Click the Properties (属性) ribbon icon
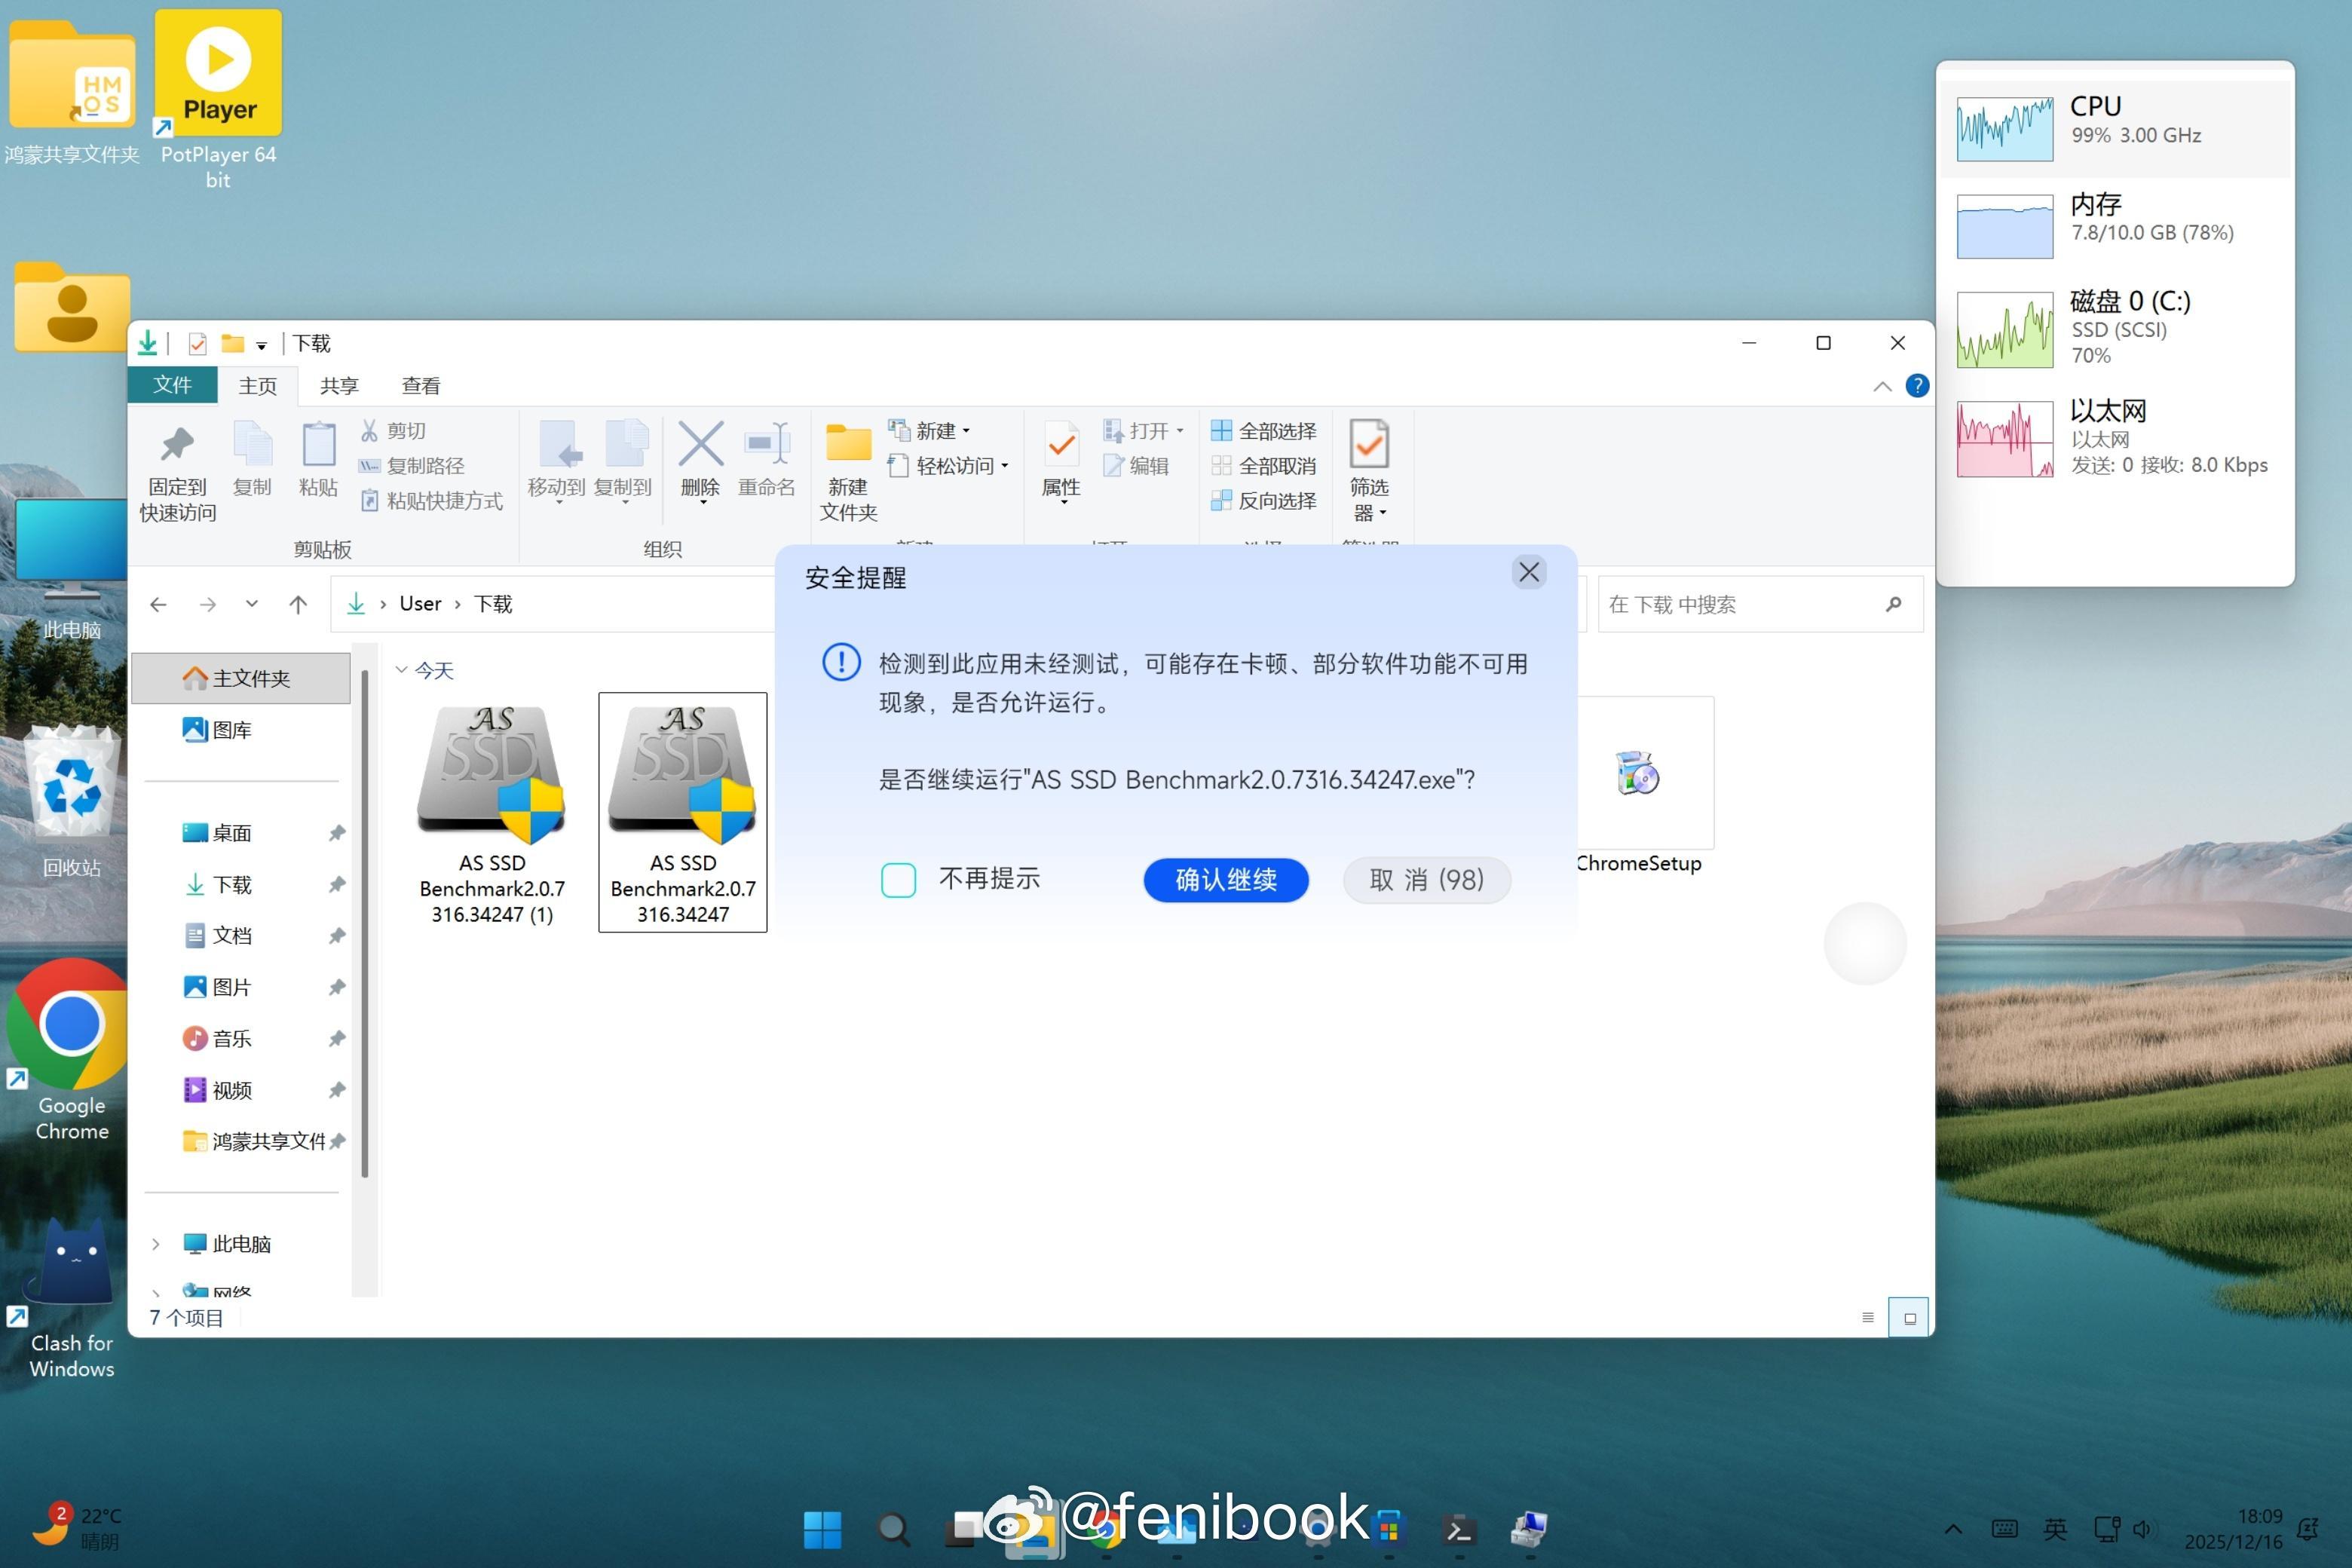Image resolution: width=2352 pixels, height=1568 pixels. [x=1061, y=445]
